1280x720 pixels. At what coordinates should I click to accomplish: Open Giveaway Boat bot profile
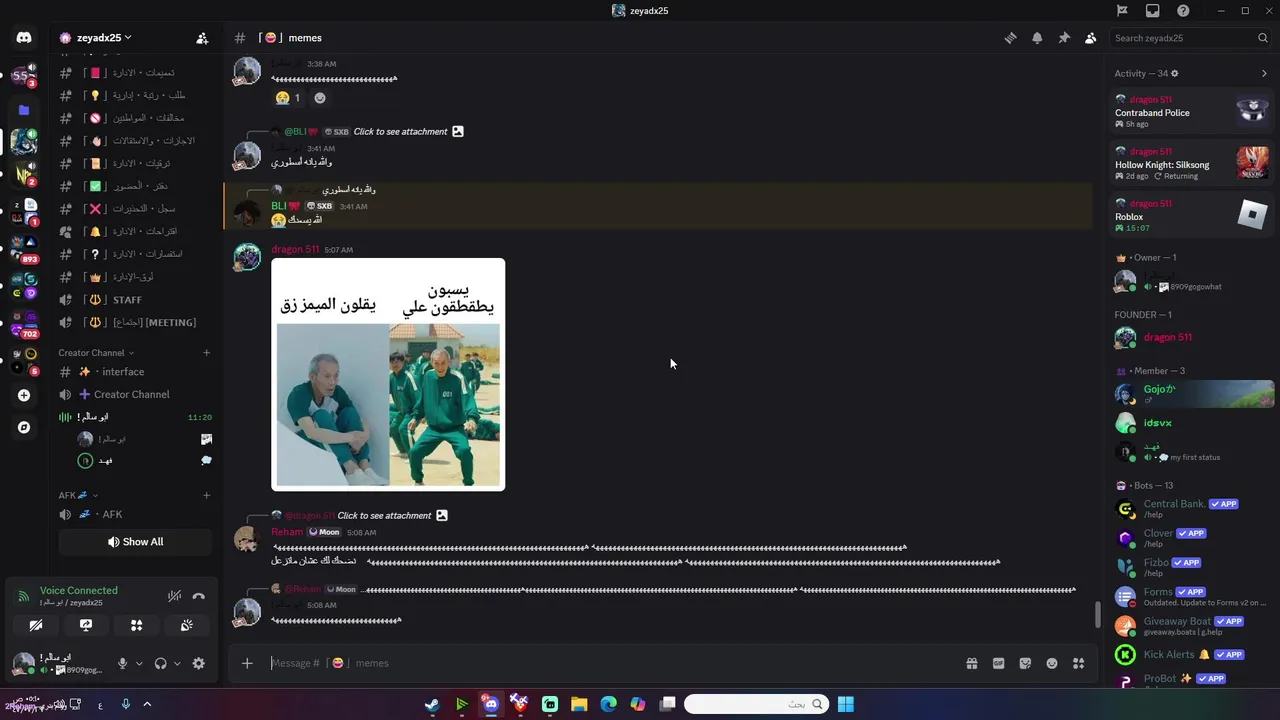pos(1192,625)
